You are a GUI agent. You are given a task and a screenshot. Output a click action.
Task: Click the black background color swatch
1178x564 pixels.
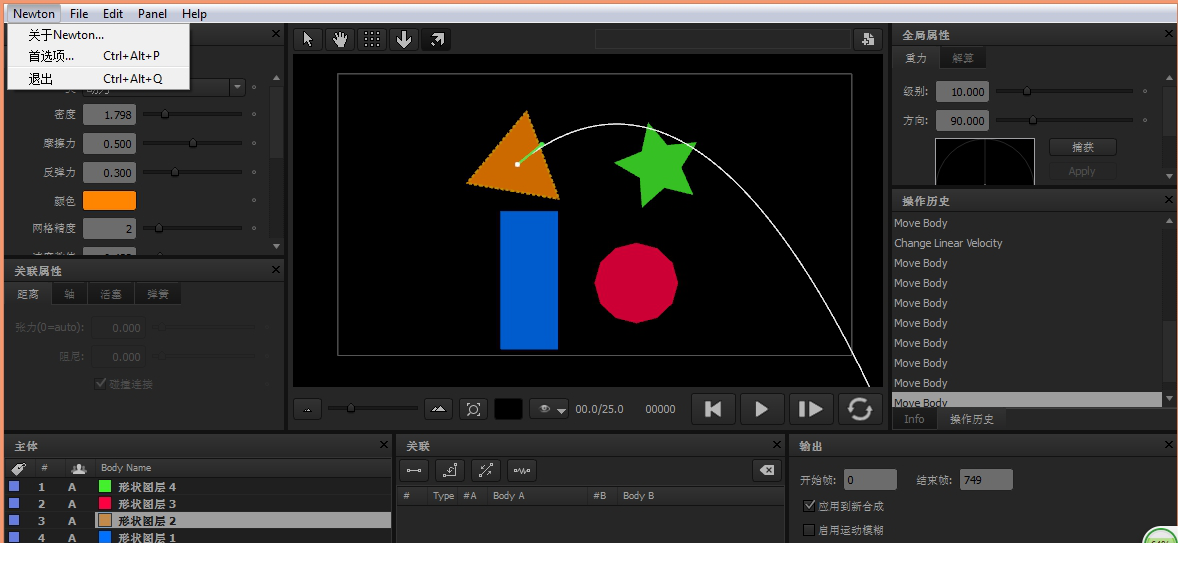tap(508, 409)
